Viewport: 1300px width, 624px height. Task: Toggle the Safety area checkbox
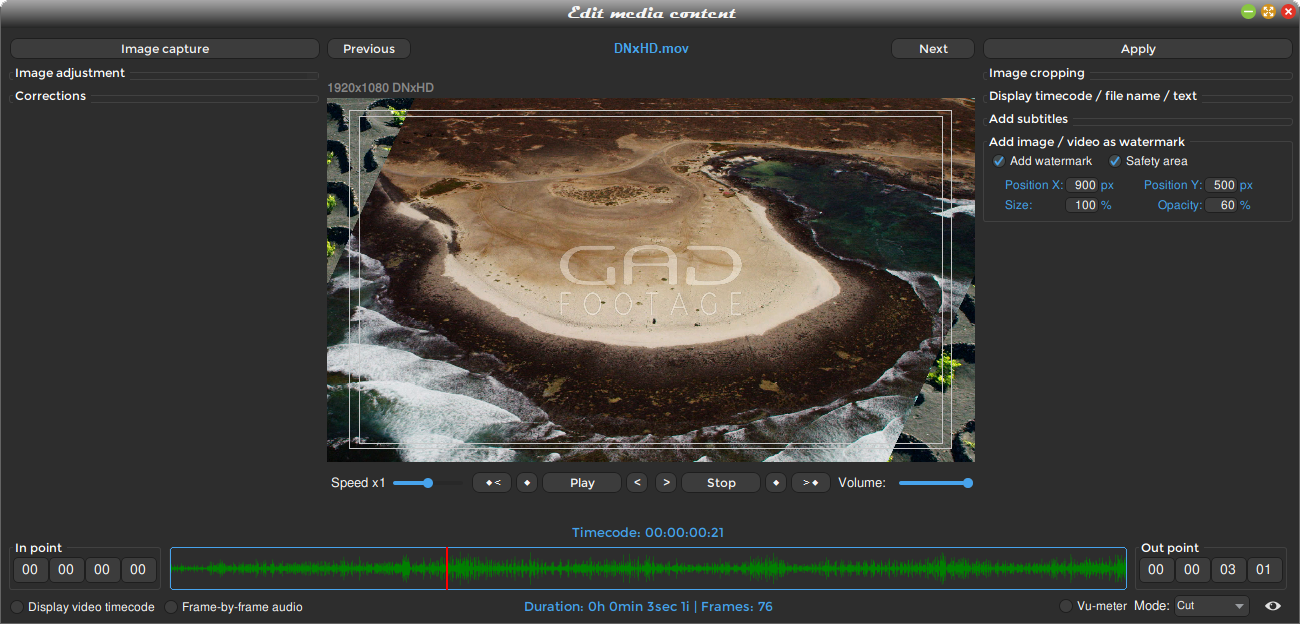tap(1114, 161)
